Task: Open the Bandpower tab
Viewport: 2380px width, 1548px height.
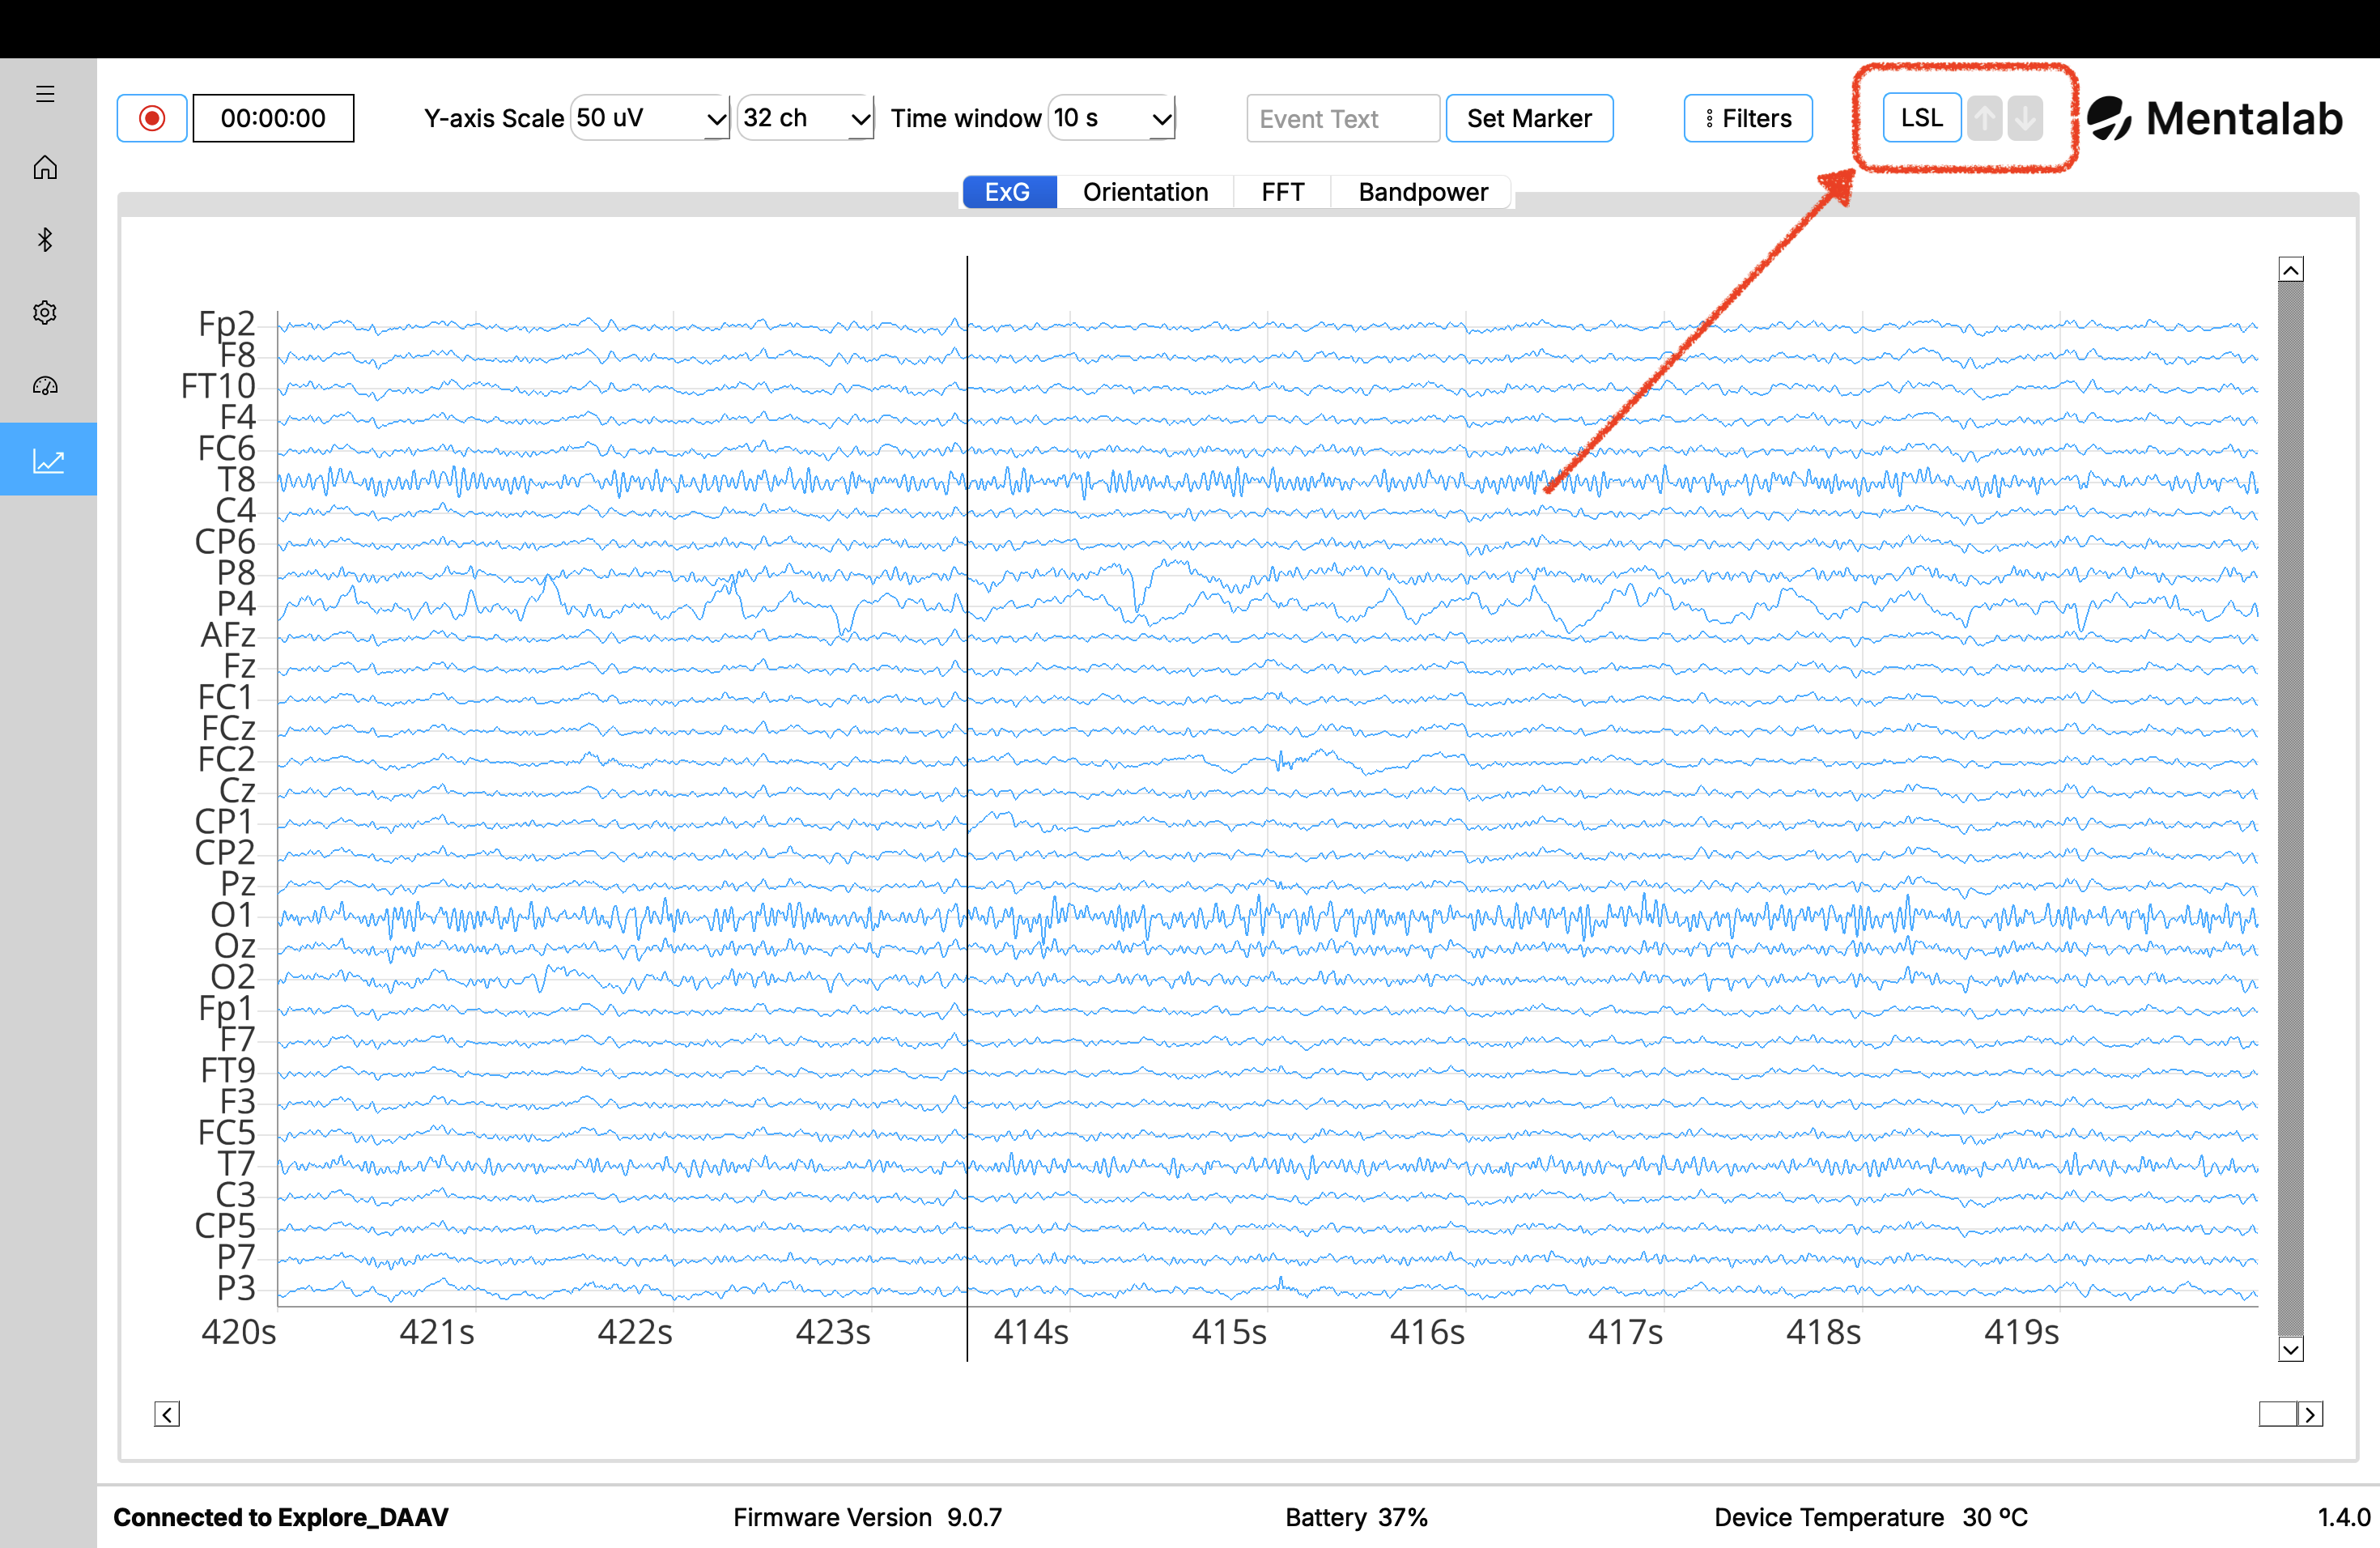Action: click(x=1422, y=192)
